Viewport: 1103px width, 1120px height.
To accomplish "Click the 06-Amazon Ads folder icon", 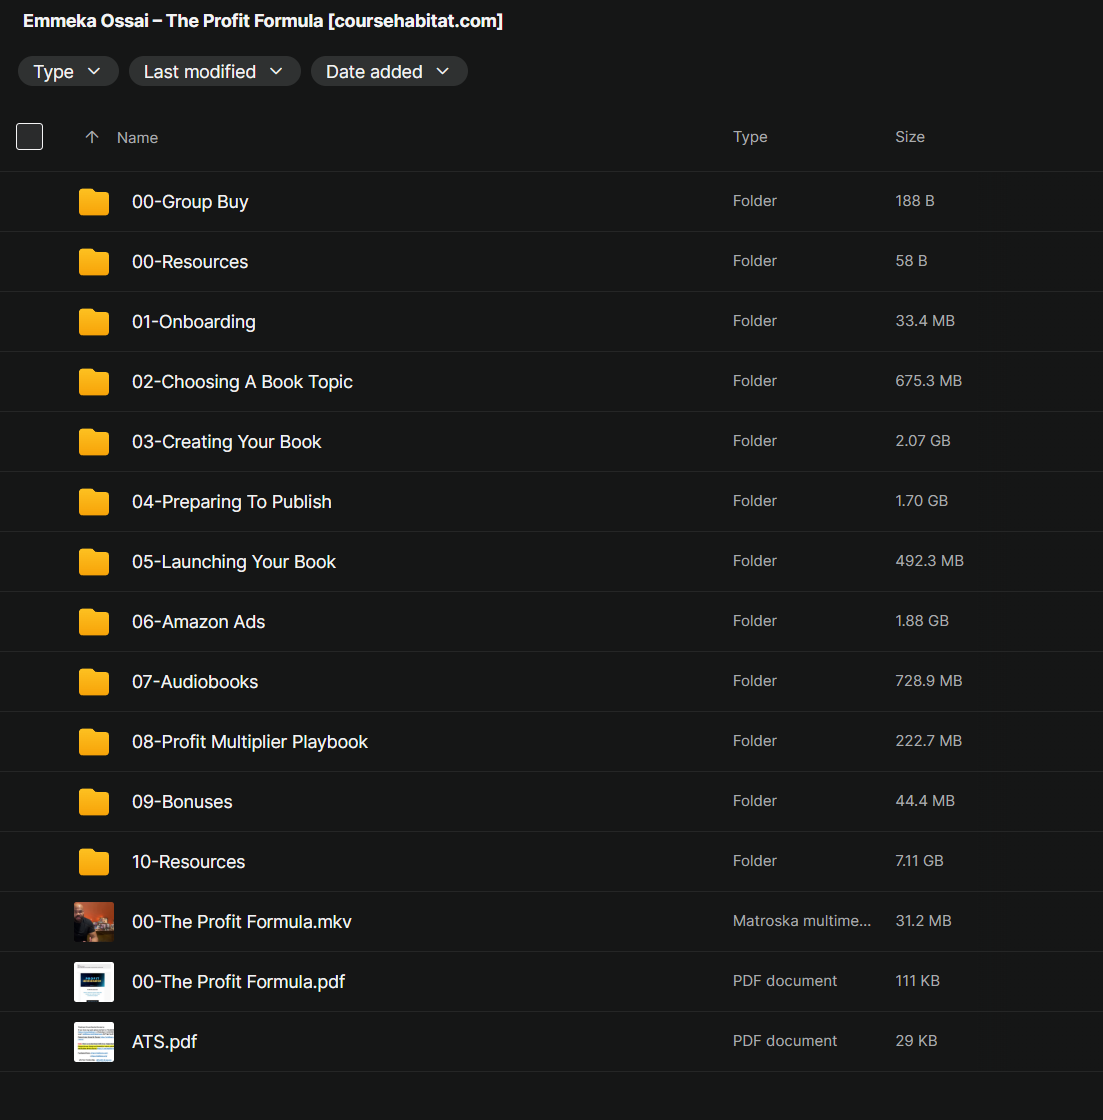I will 94,622.
